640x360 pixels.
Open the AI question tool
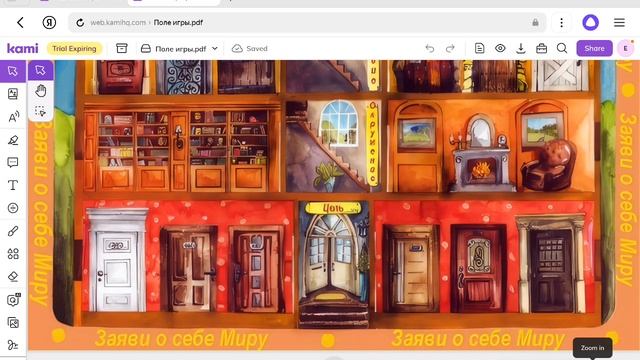pyautogui.click(x=13, y=300)
